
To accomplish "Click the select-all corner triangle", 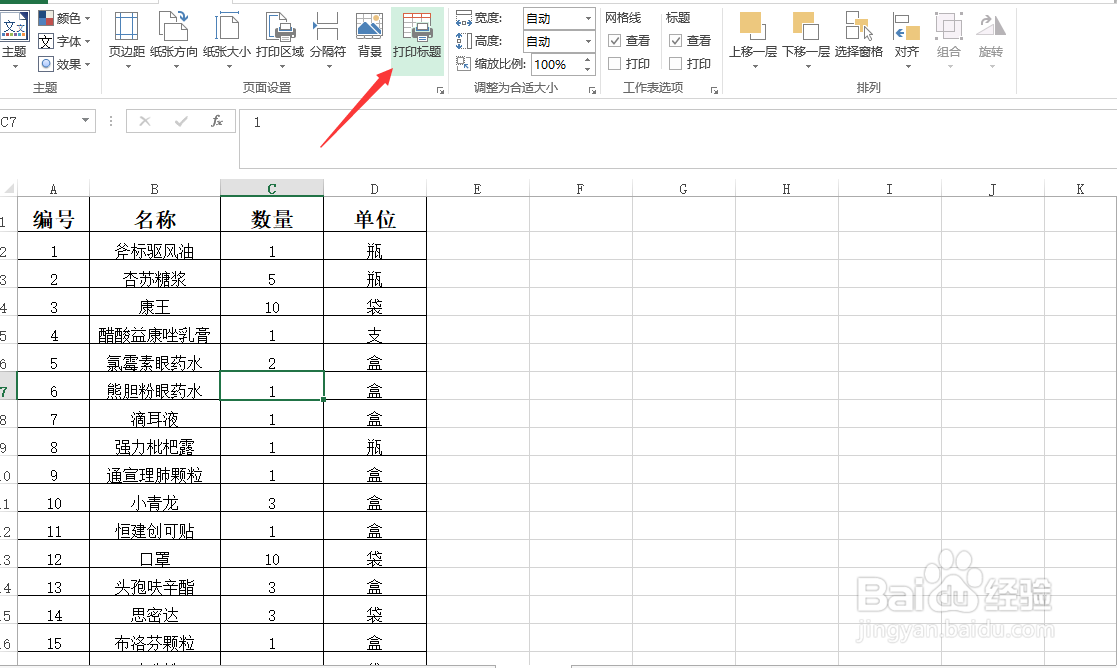I will [x=9, y=189].
